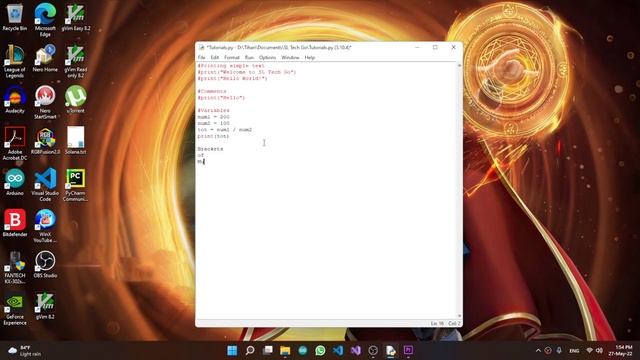Image resolution: width=640 pixels, height=360 pixels.
Task: Minimize the IDLE Tutorials.py window
Action: coord(417,47)
